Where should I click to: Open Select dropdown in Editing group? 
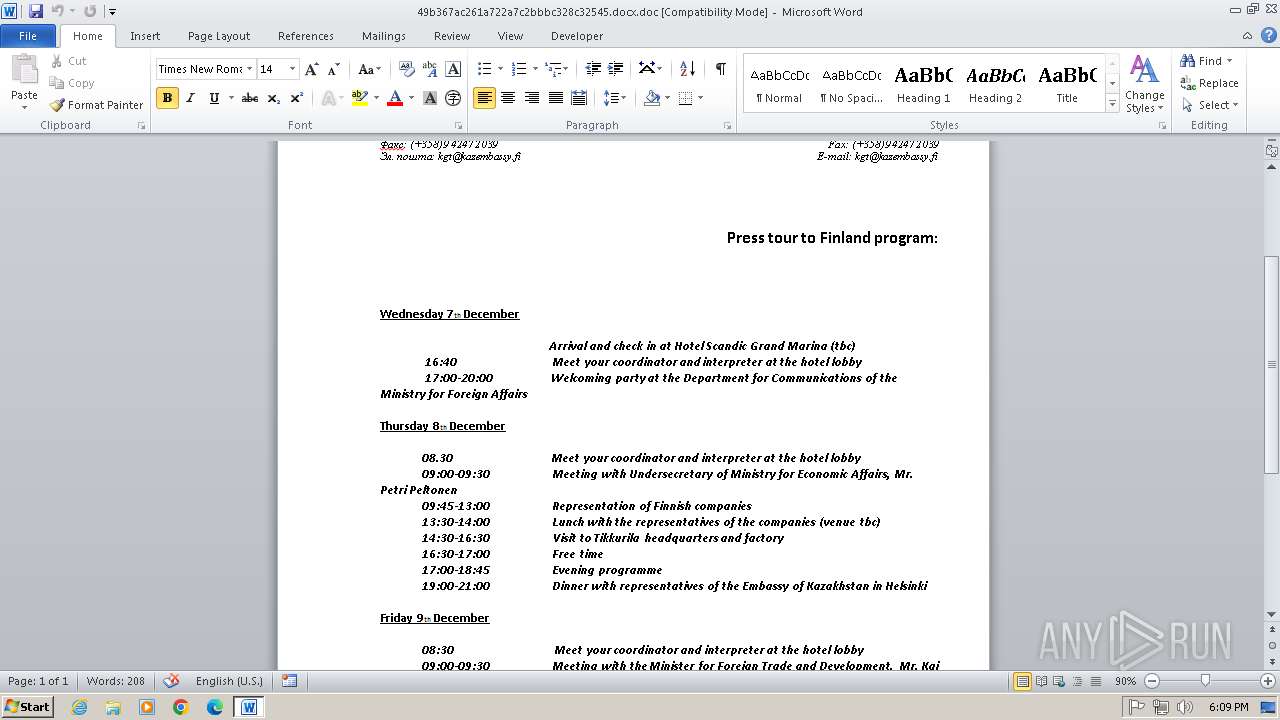[x=1210, y=105]
